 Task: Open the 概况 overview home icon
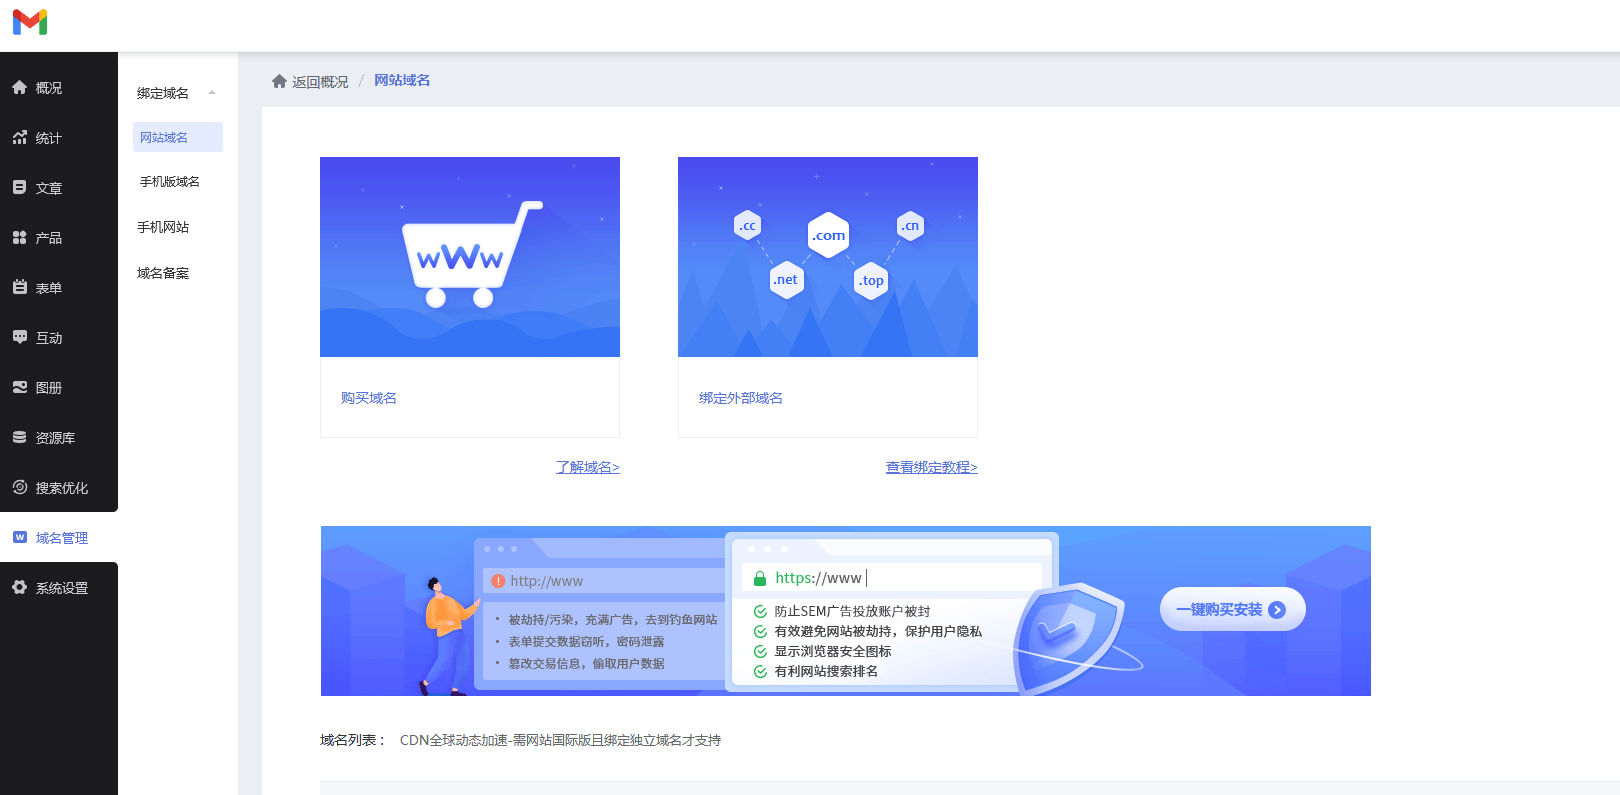click(20, 88)
